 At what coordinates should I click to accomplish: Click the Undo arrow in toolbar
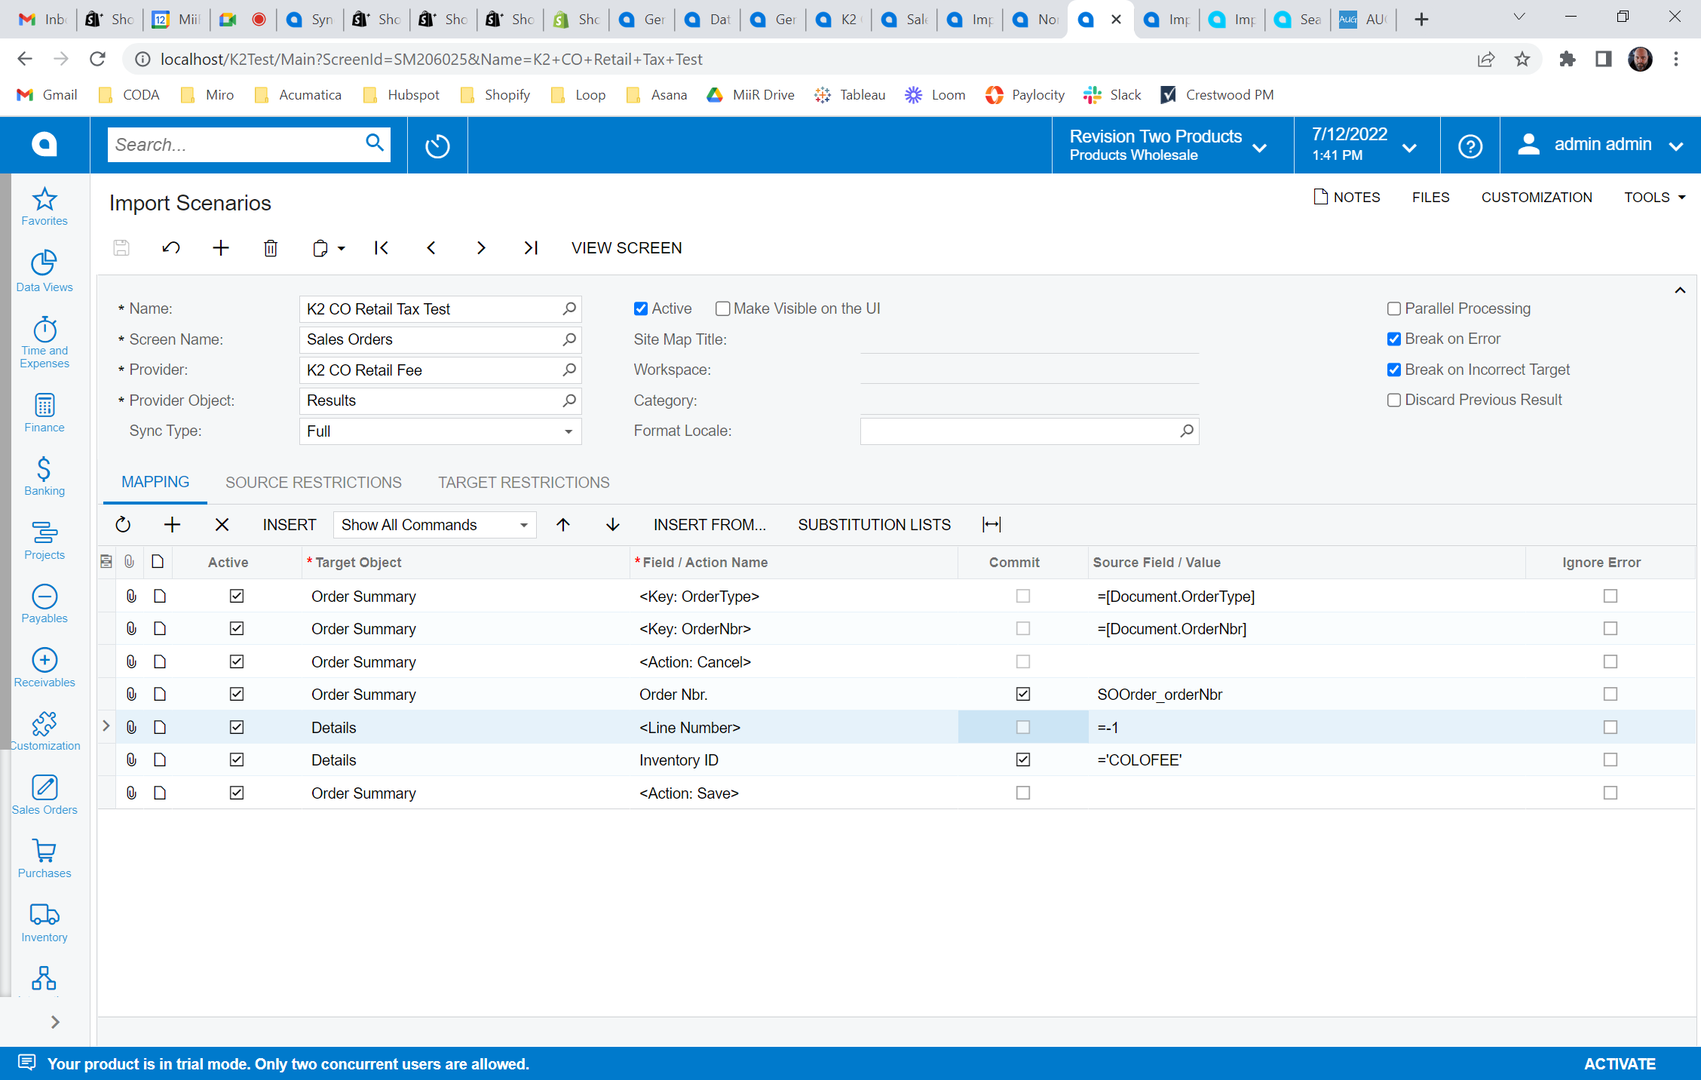171,248
